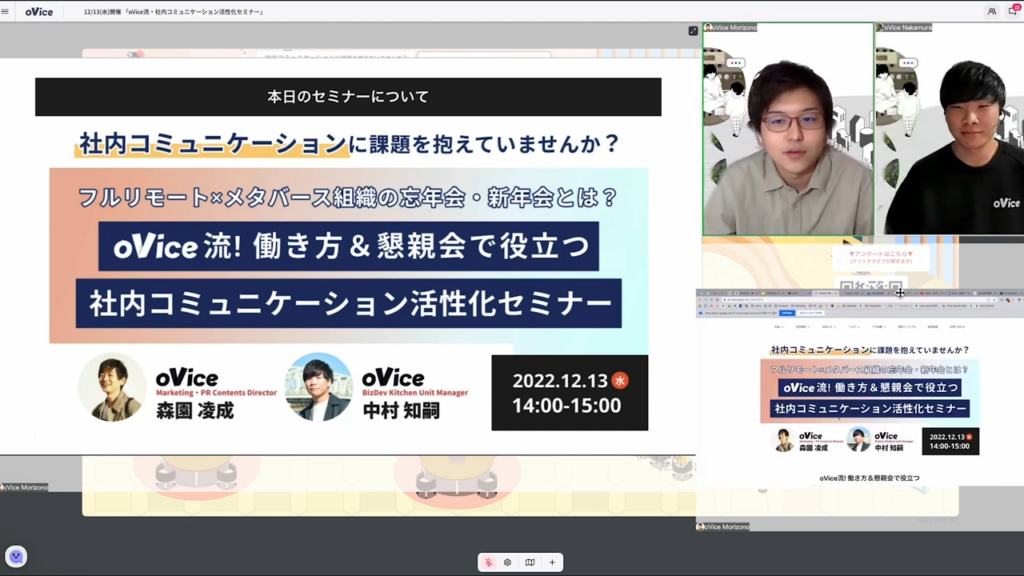Open the hexagon settings icon in toolbar

click(507, 562)
